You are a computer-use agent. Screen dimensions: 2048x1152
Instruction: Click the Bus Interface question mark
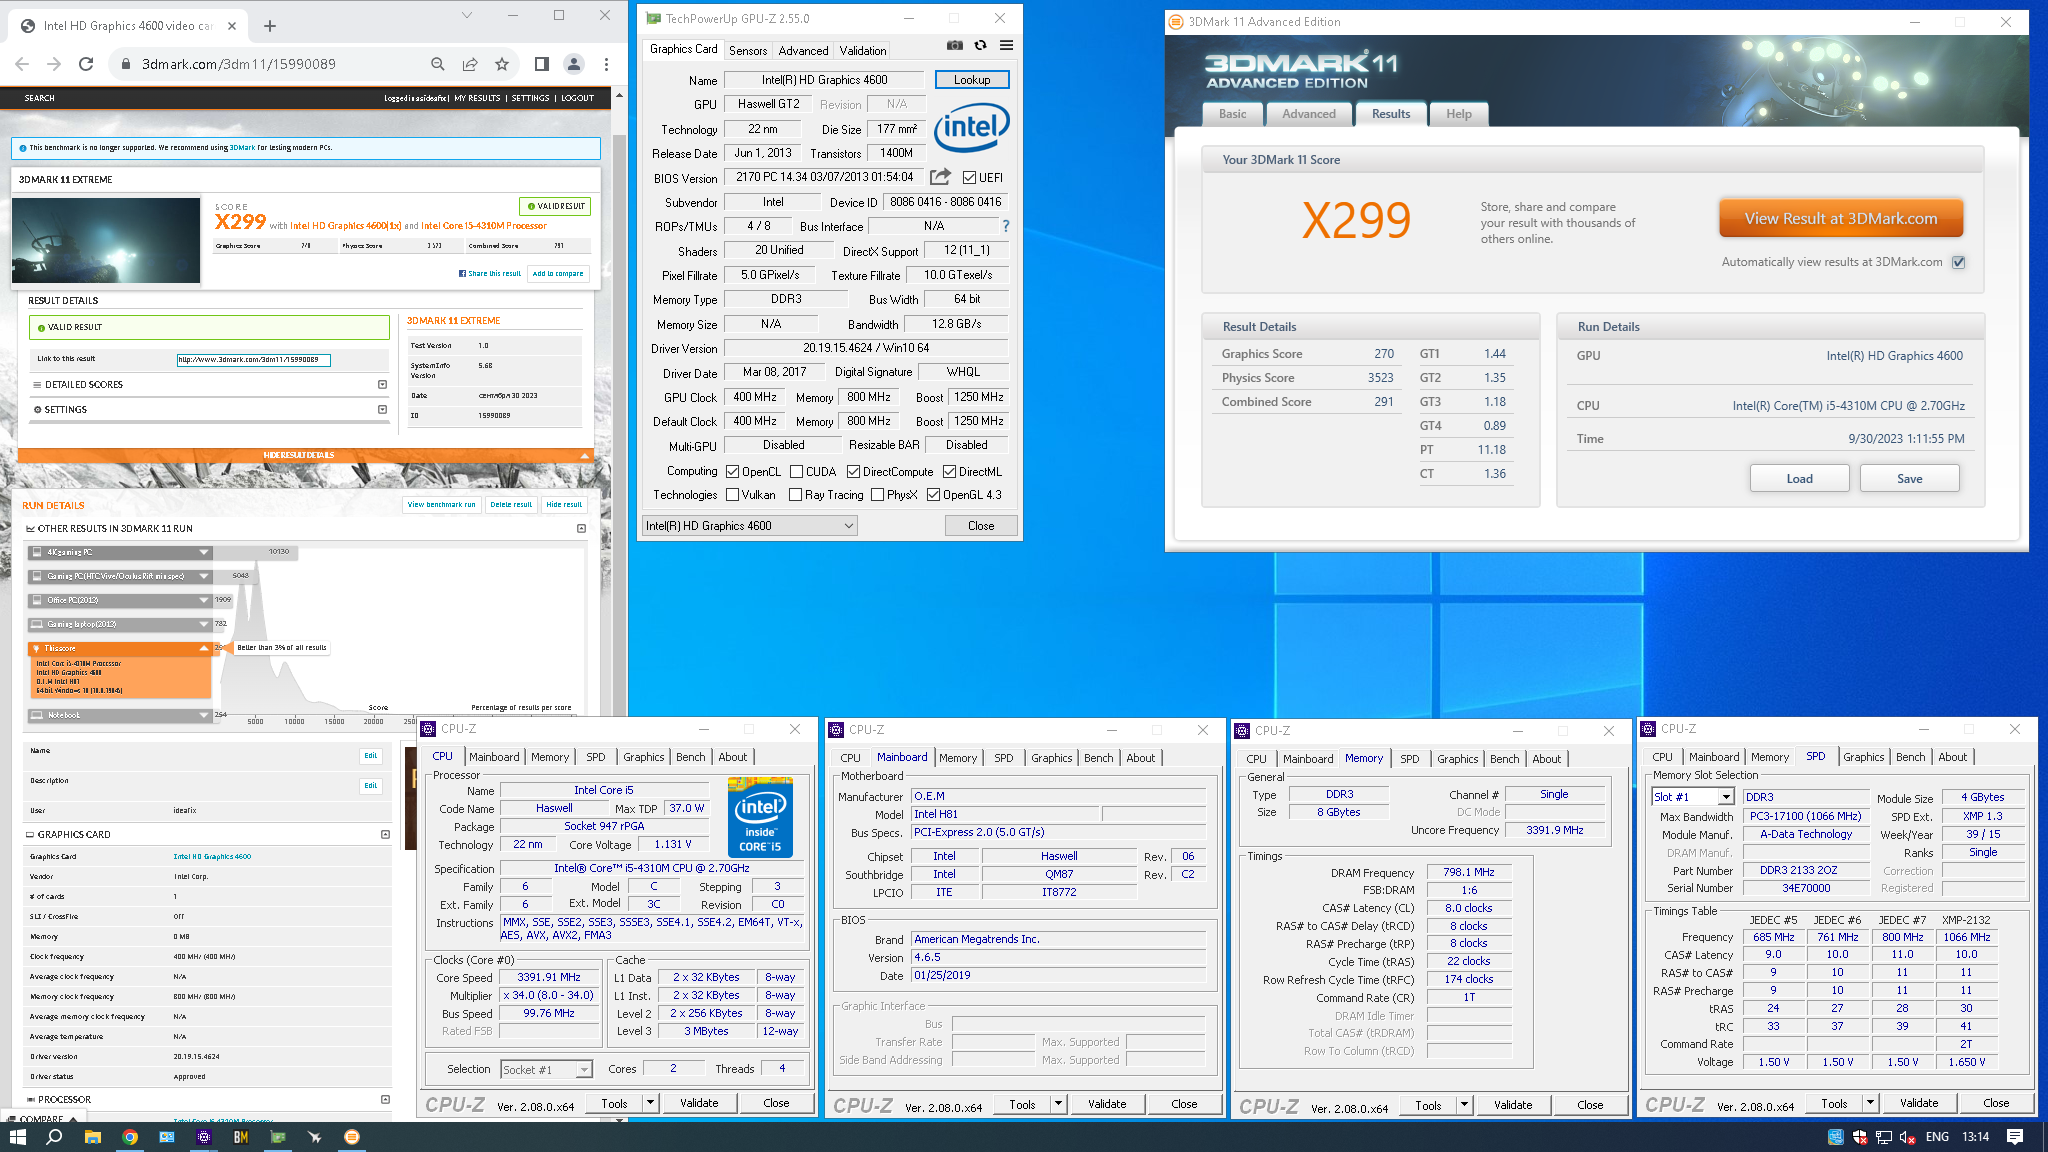click(1005, 226)
